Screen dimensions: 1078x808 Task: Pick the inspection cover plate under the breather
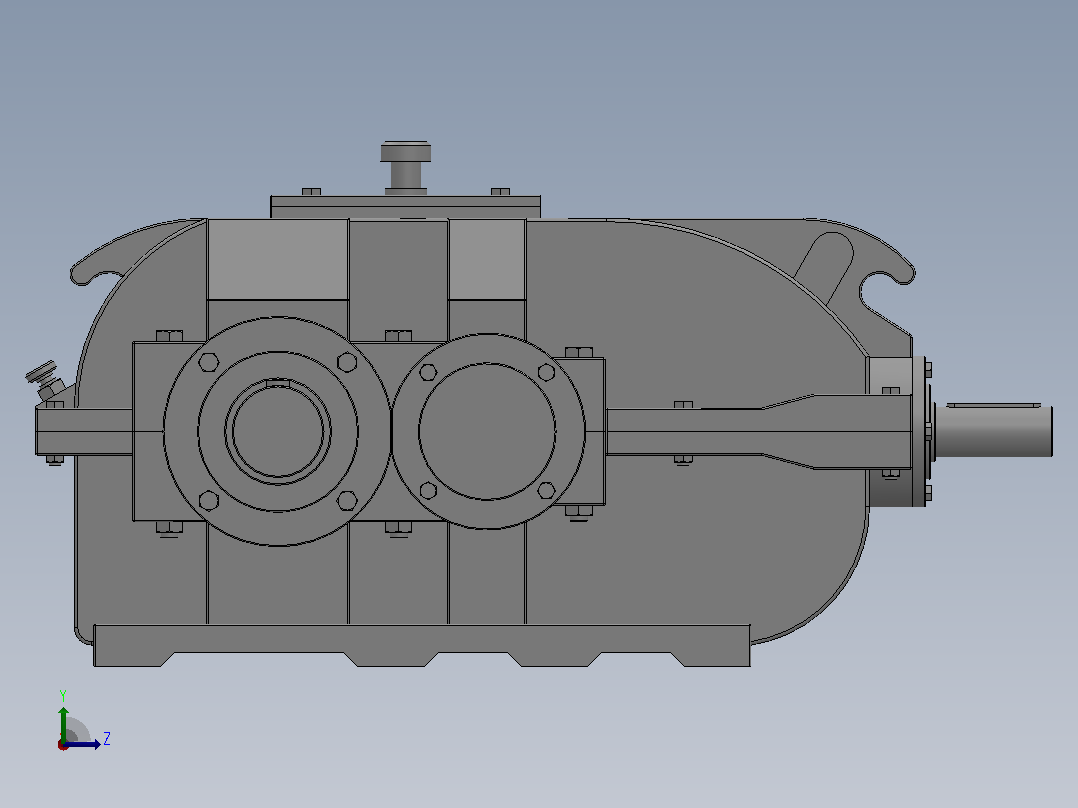(406, 207)
